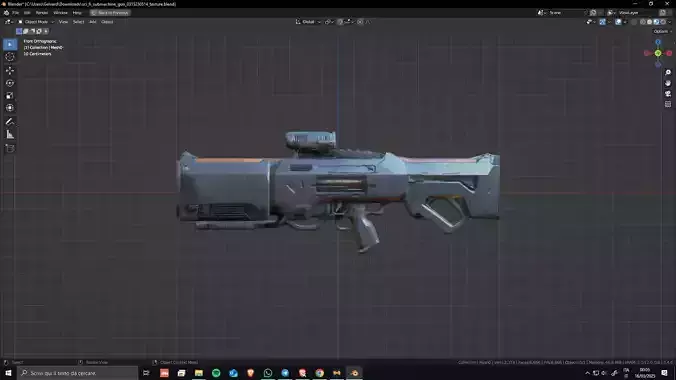Open the Render menu
The height and width of the screenshot is (380, 676).
41,13
